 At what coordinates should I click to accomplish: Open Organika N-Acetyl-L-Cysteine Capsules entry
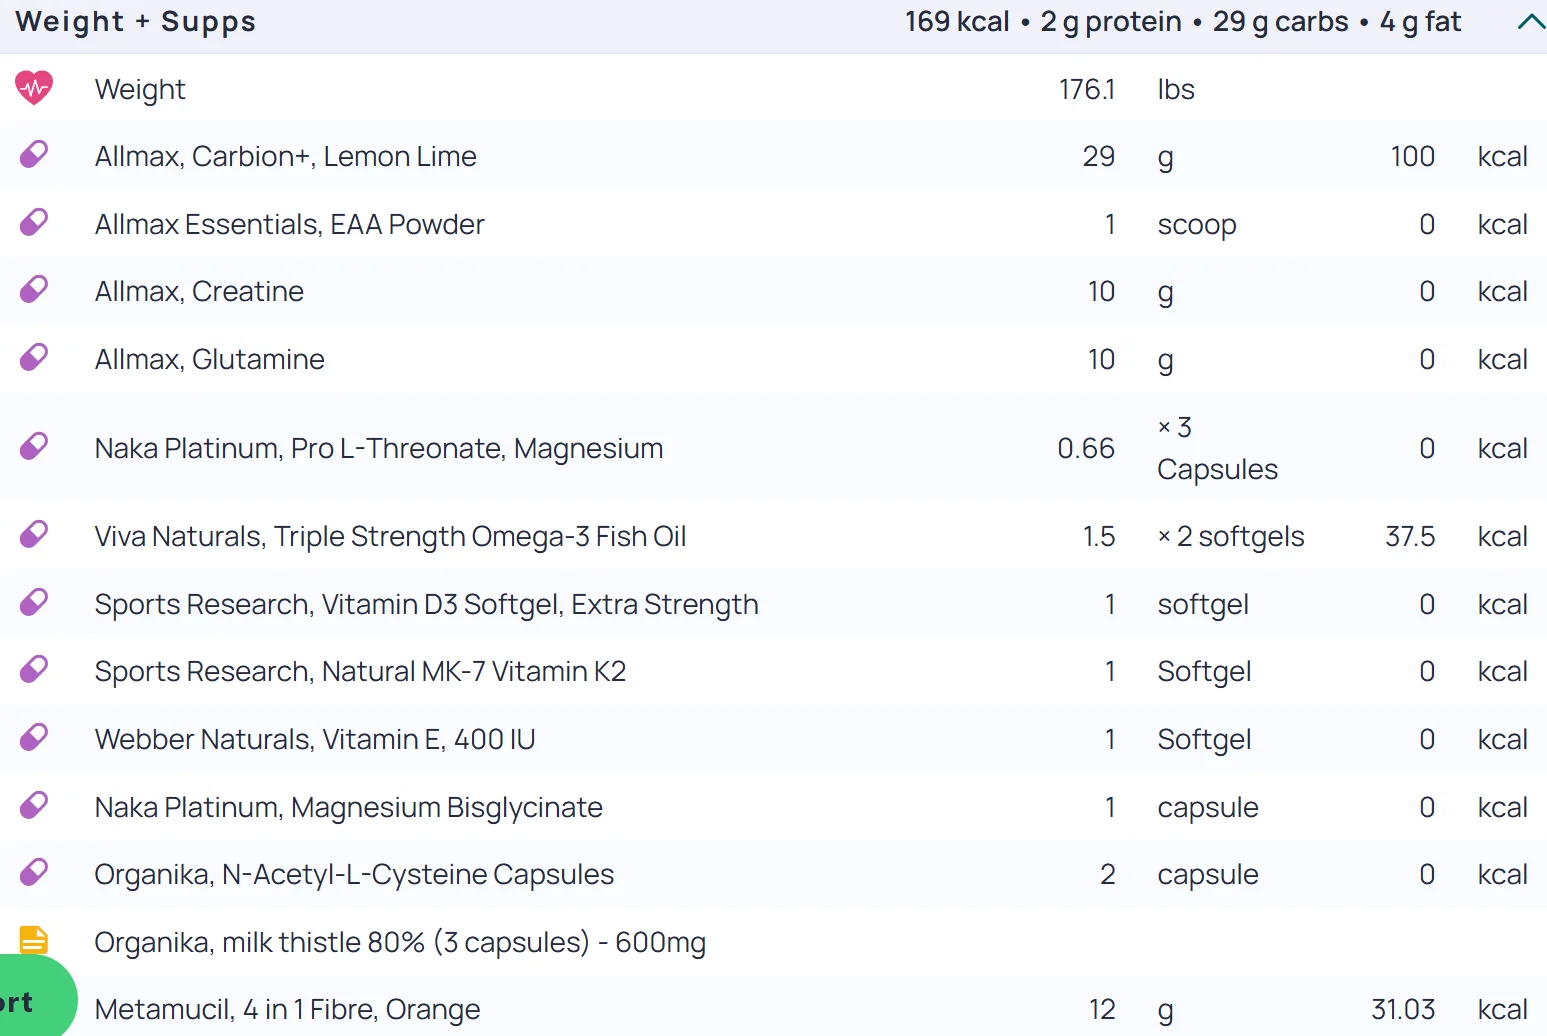tap(355, 875)
